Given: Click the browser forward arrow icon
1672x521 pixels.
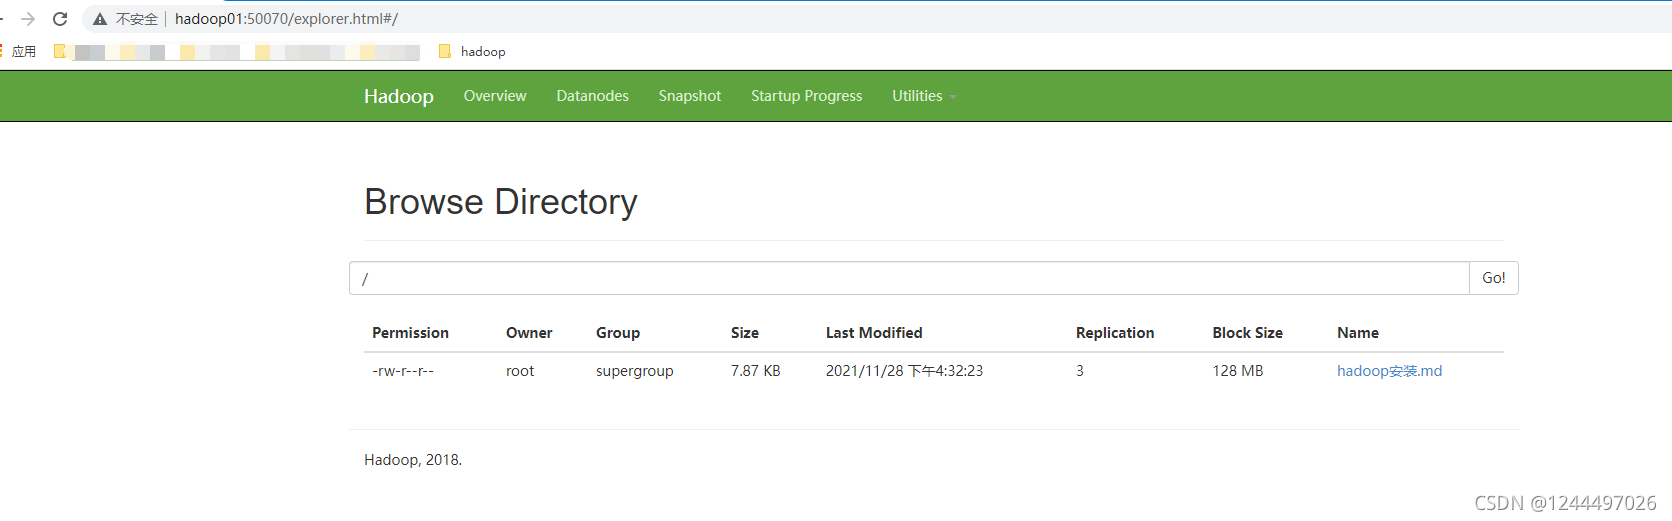Looking at the screenshot, I should click(x=28, y=19).
